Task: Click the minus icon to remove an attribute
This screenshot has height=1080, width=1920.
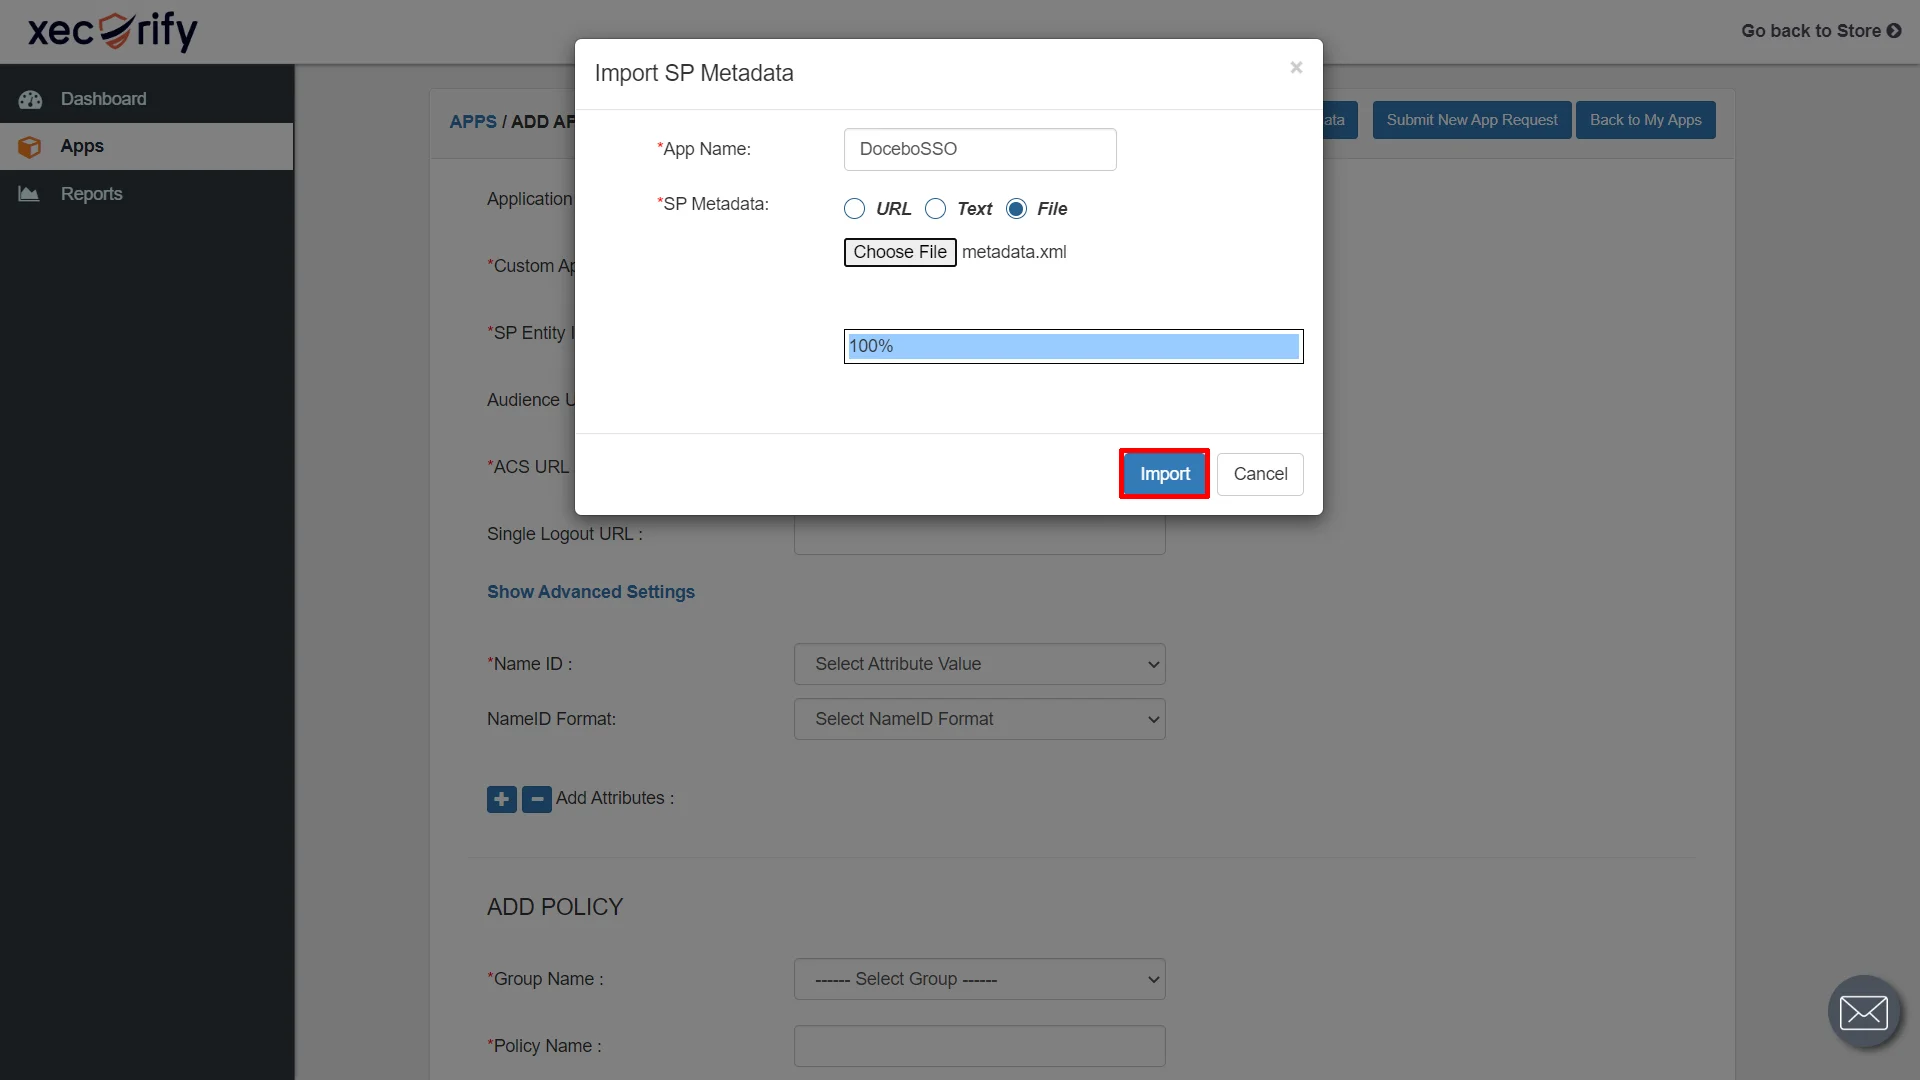Action: (x=537, y=799)
